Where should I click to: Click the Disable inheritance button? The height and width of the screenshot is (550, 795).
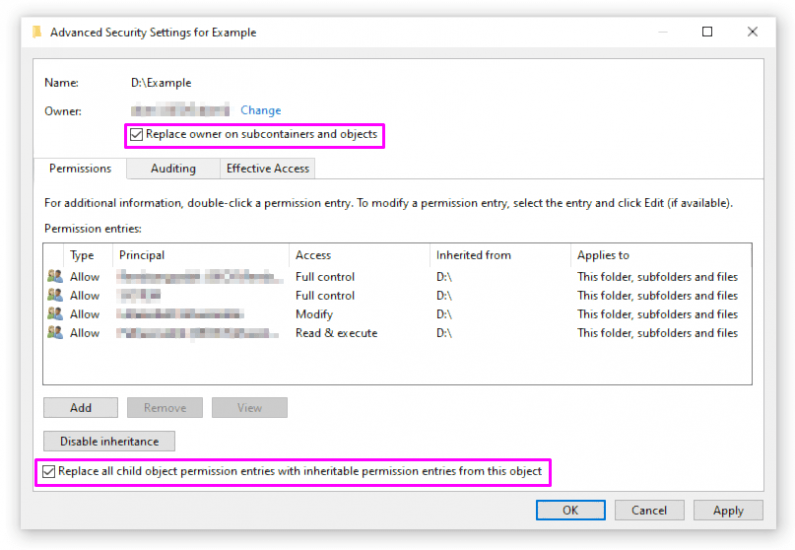click(x=109, y=441)
